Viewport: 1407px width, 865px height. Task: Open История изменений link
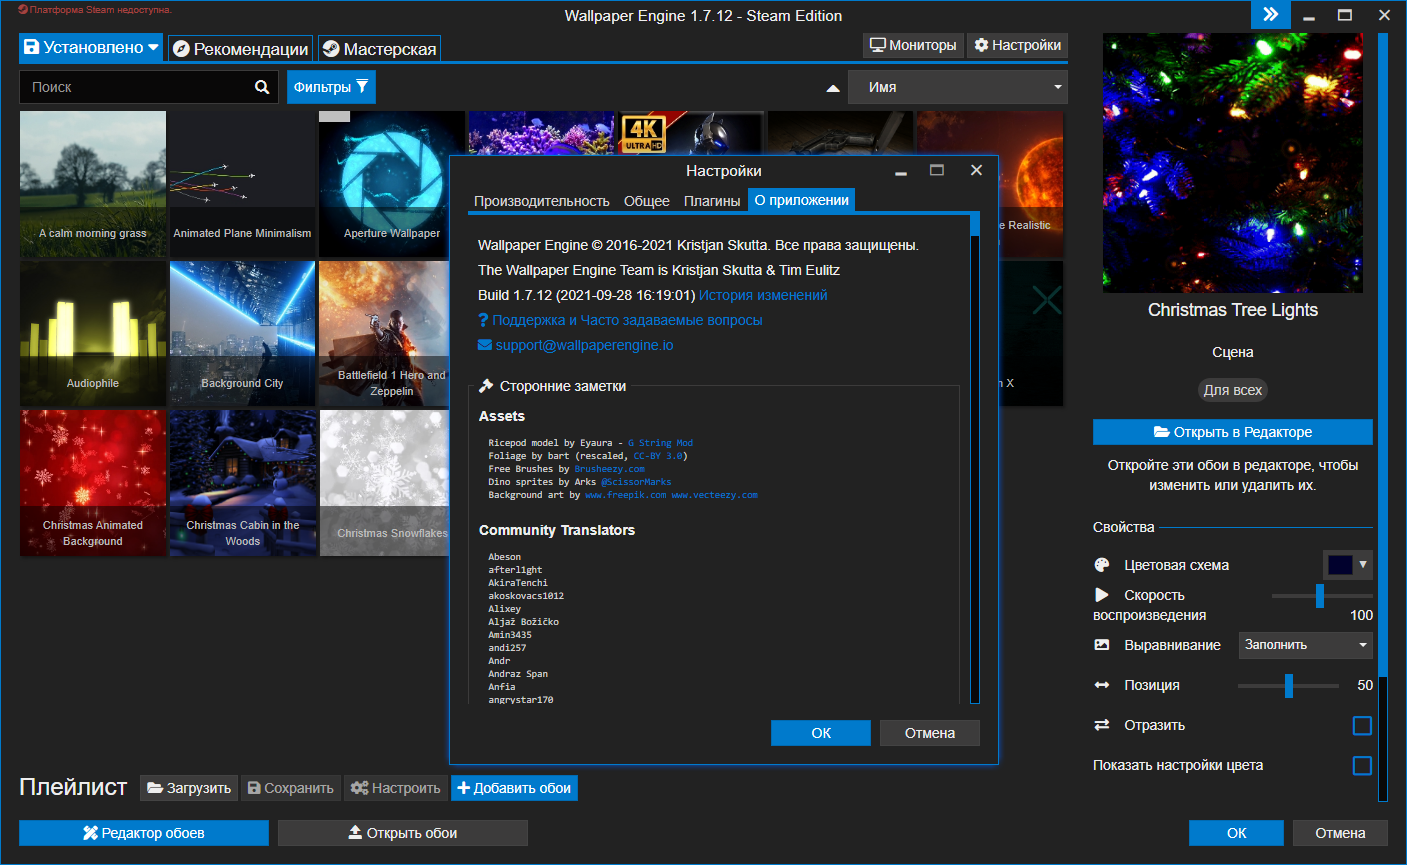763,295
